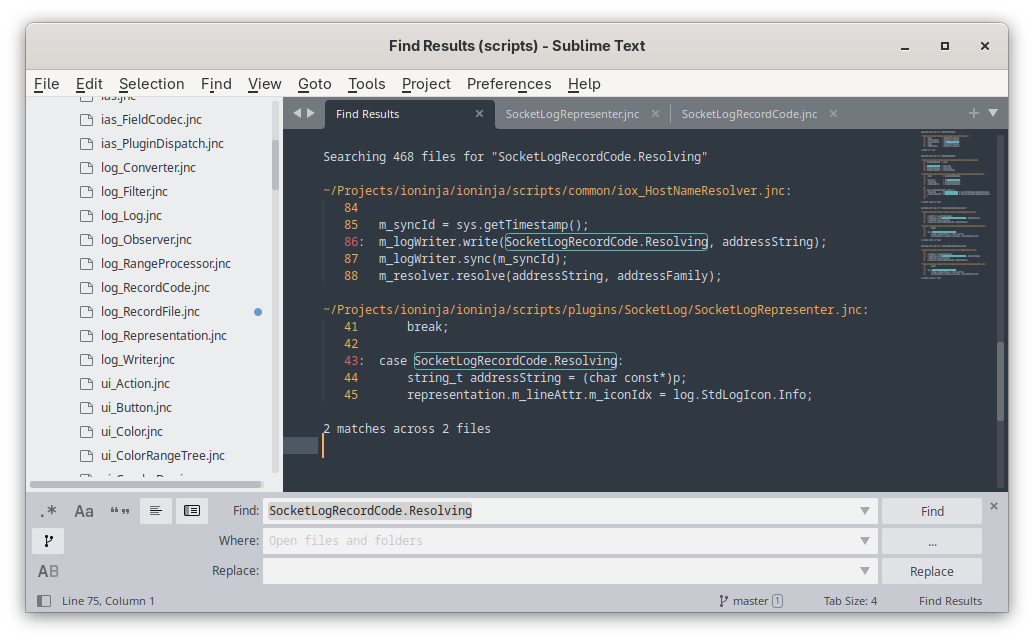Toggle whole word matching
Screen dimensions: 1034x641
click(120, 511)
